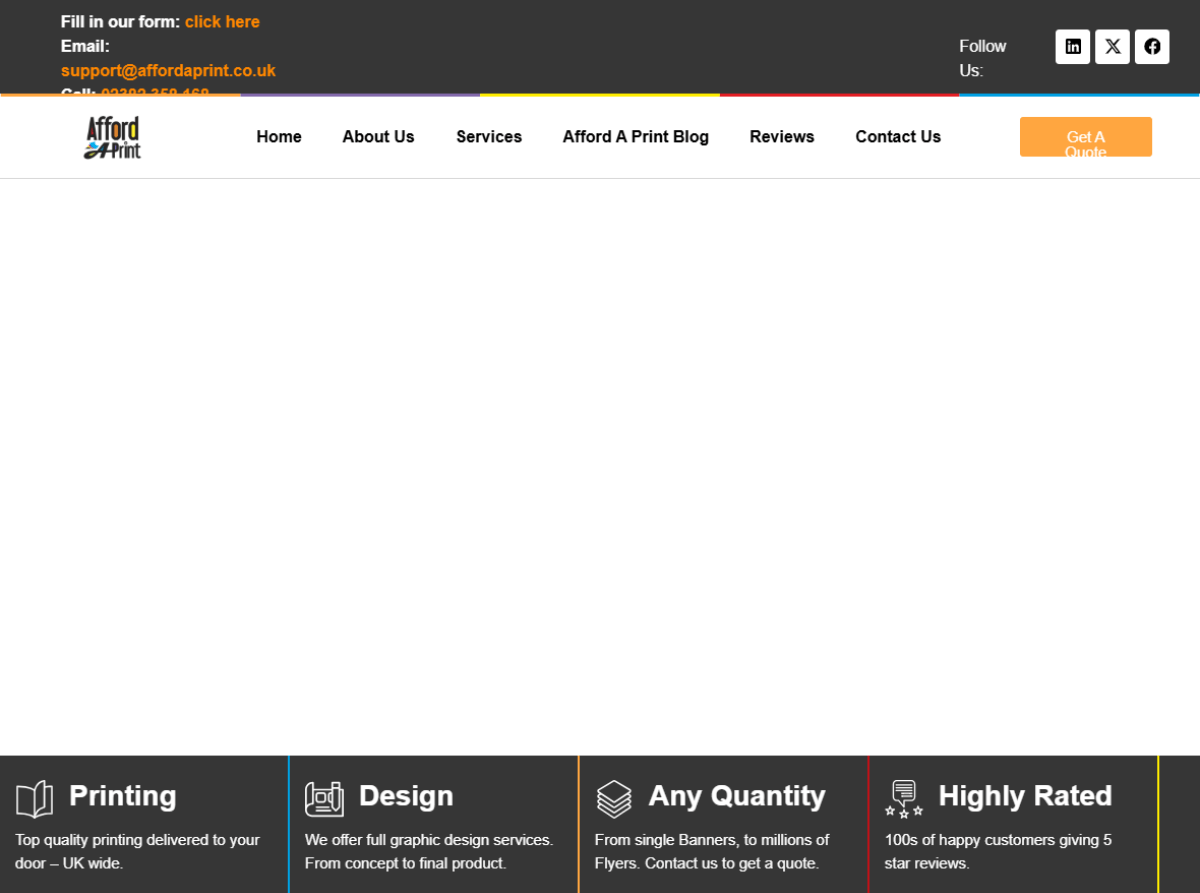
Task: Open the About Us page
Action: [378, 137]
